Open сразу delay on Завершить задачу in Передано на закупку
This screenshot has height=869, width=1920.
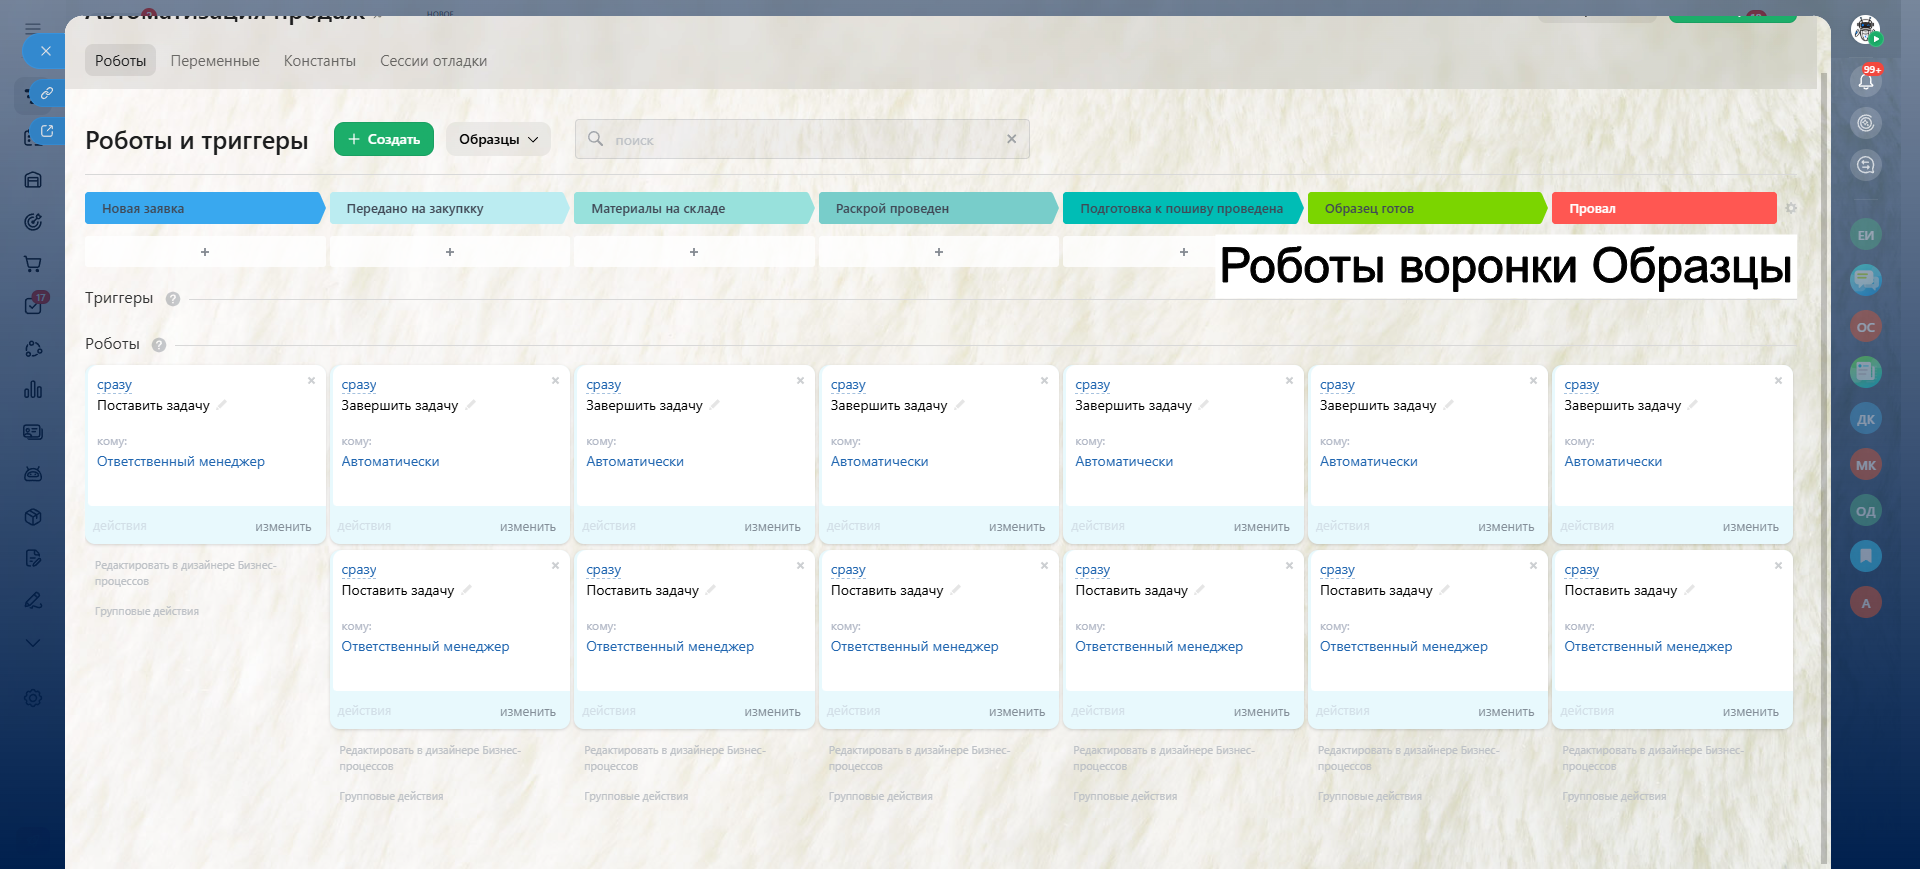(359, 384)
